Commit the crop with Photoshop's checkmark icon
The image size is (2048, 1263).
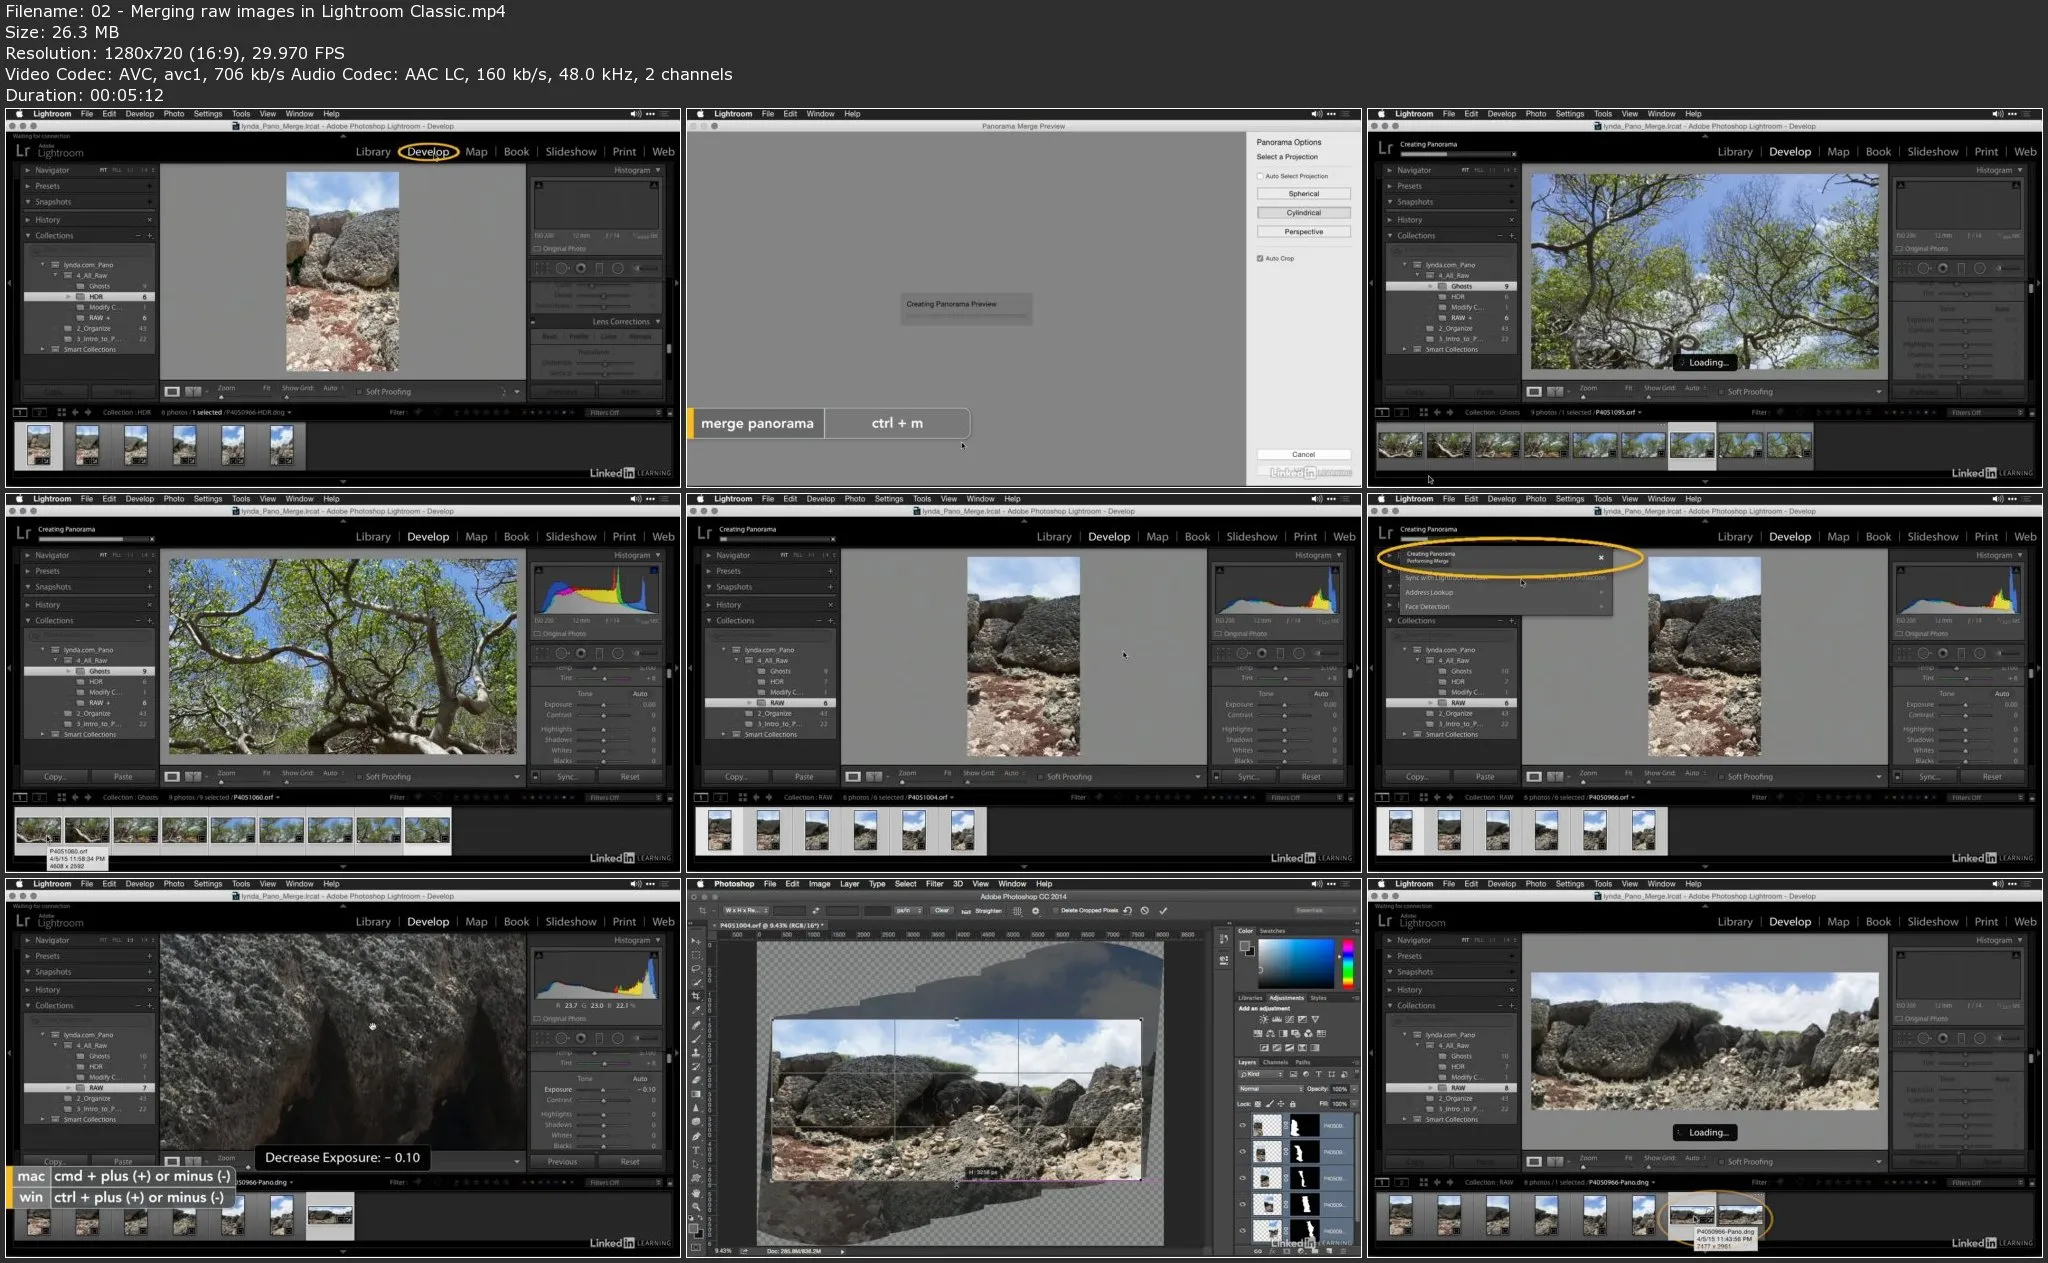pos(1163,911)
